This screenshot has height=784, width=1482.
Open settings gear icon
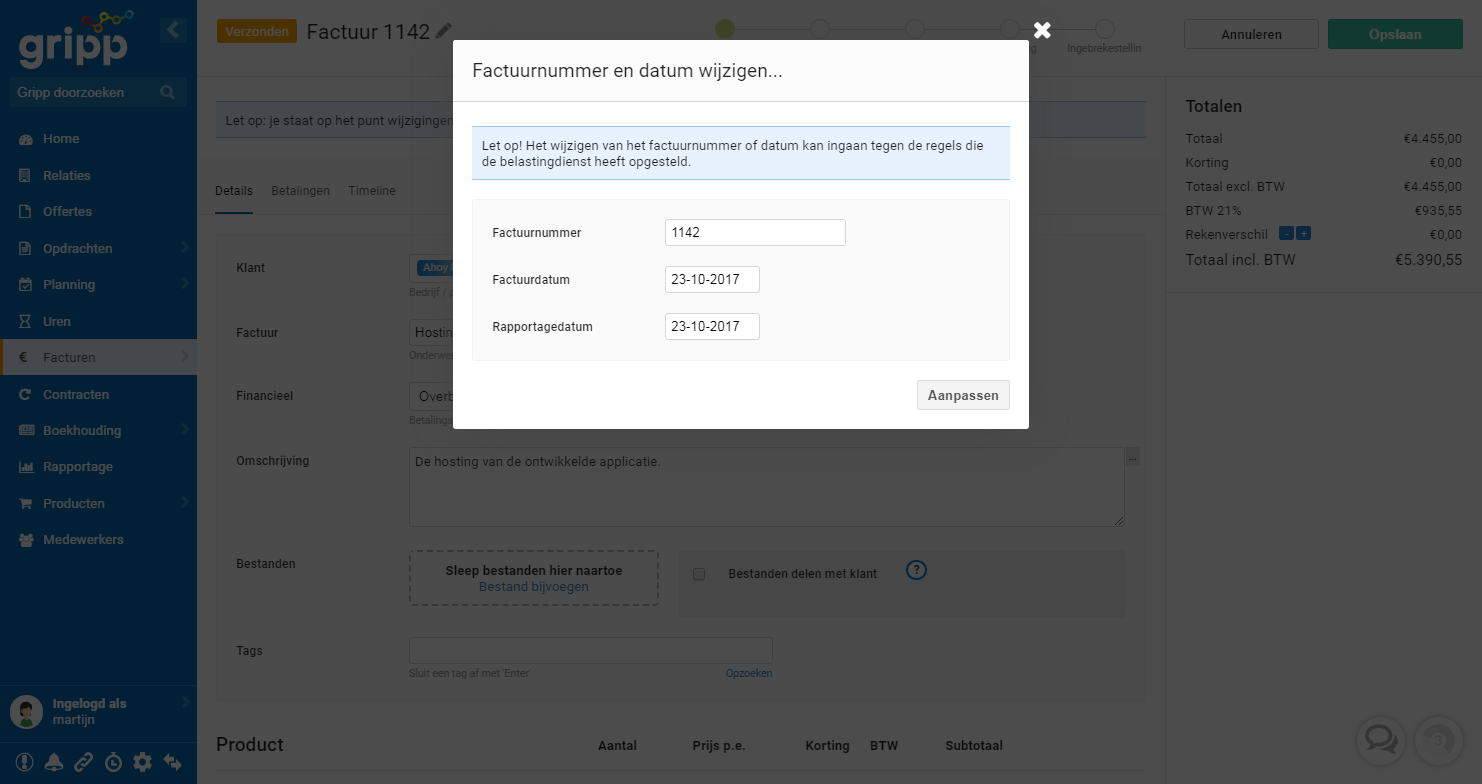coord(143,762)
